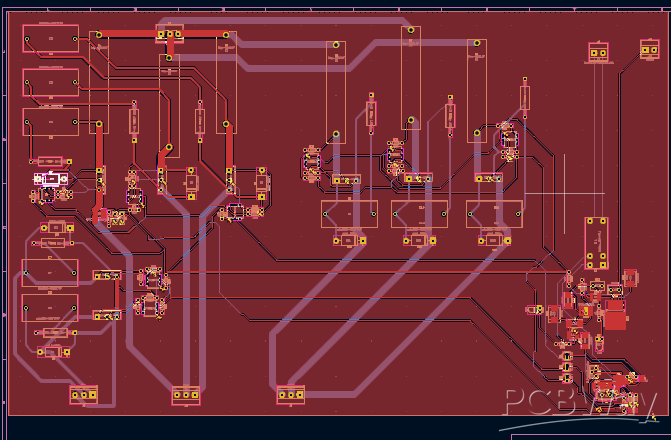Select rightmost of three central rectangular components
The width and height of the screenshot is (671, 440).
(x=493, y=214)
